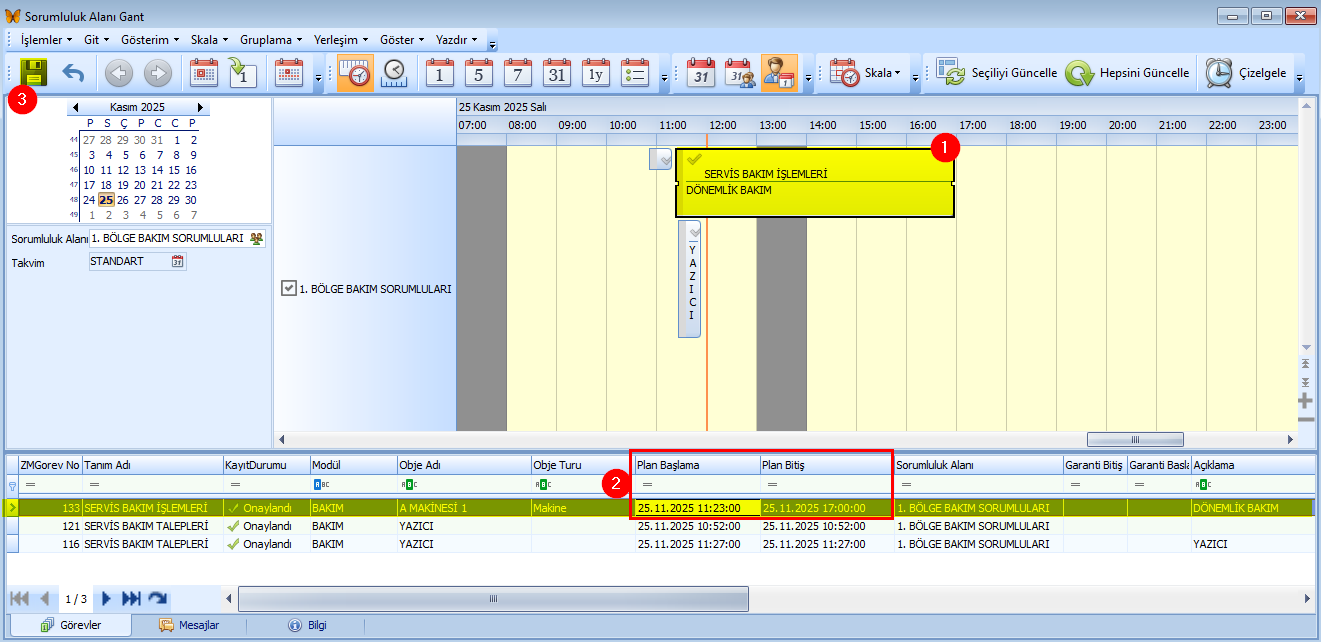Advance mini calendar to the next month
The height and width of the screenshot is (642, 1321).
click(200, 107)
